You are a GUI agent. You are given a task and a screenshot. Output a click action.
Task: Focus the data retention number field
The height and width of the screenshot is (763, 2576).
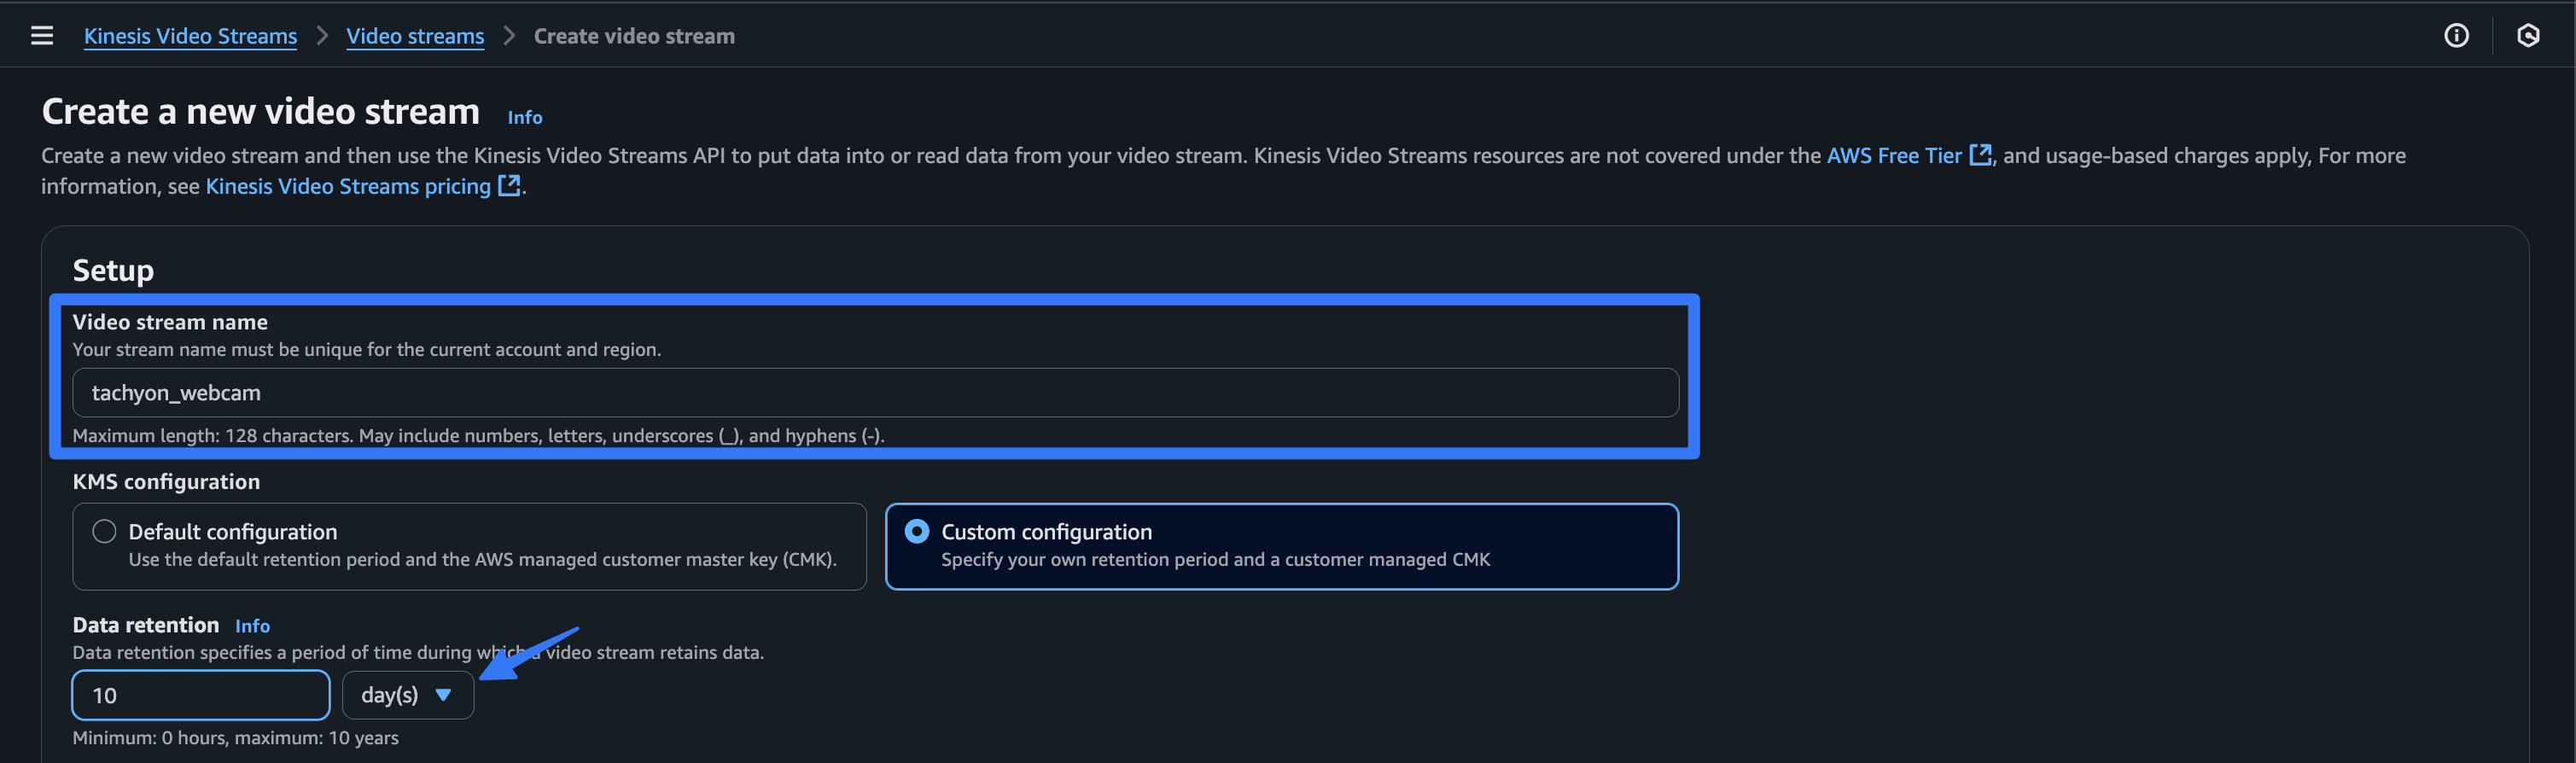coord(200,695)
